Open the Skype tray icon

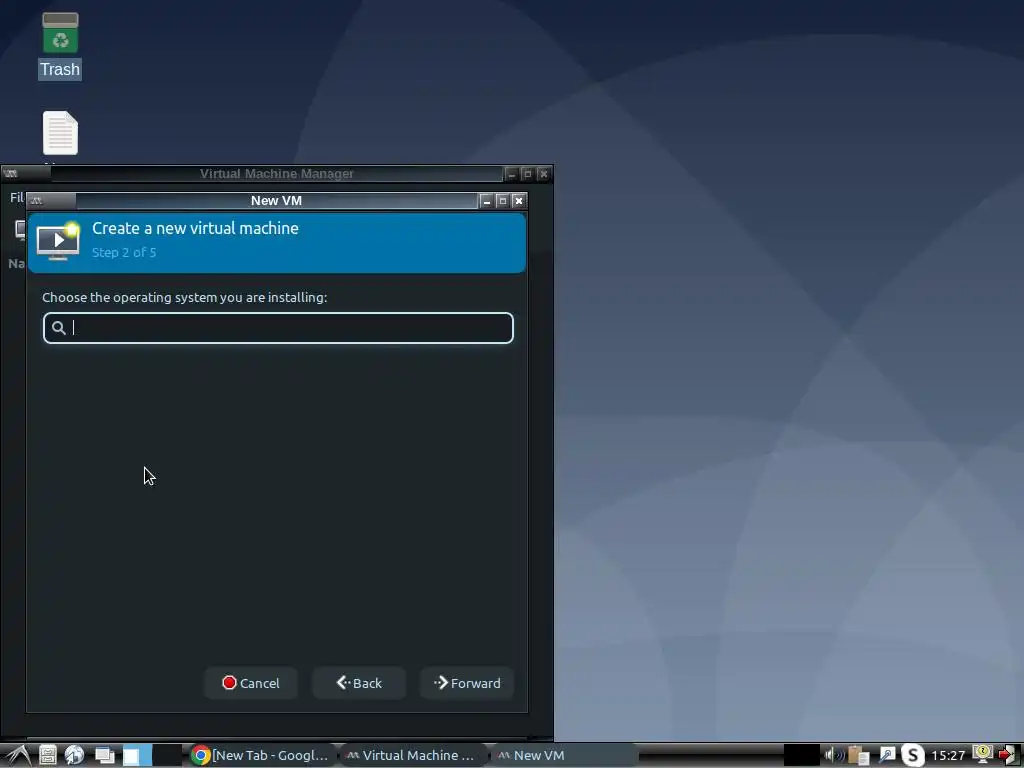913,755
